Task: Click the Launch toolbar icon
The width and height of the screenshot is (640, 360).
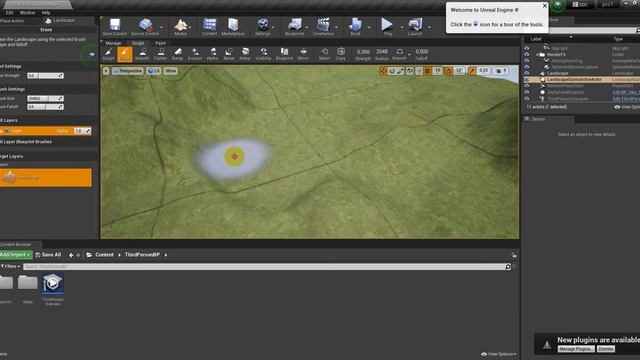Action: (415, 27)
